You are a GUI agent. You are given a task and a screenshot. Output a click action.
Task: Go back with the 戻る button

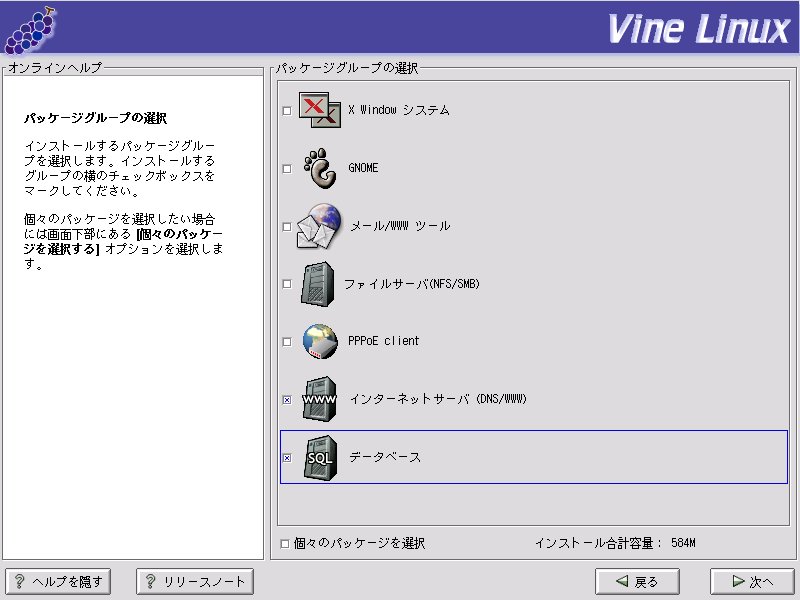[637, 581]
